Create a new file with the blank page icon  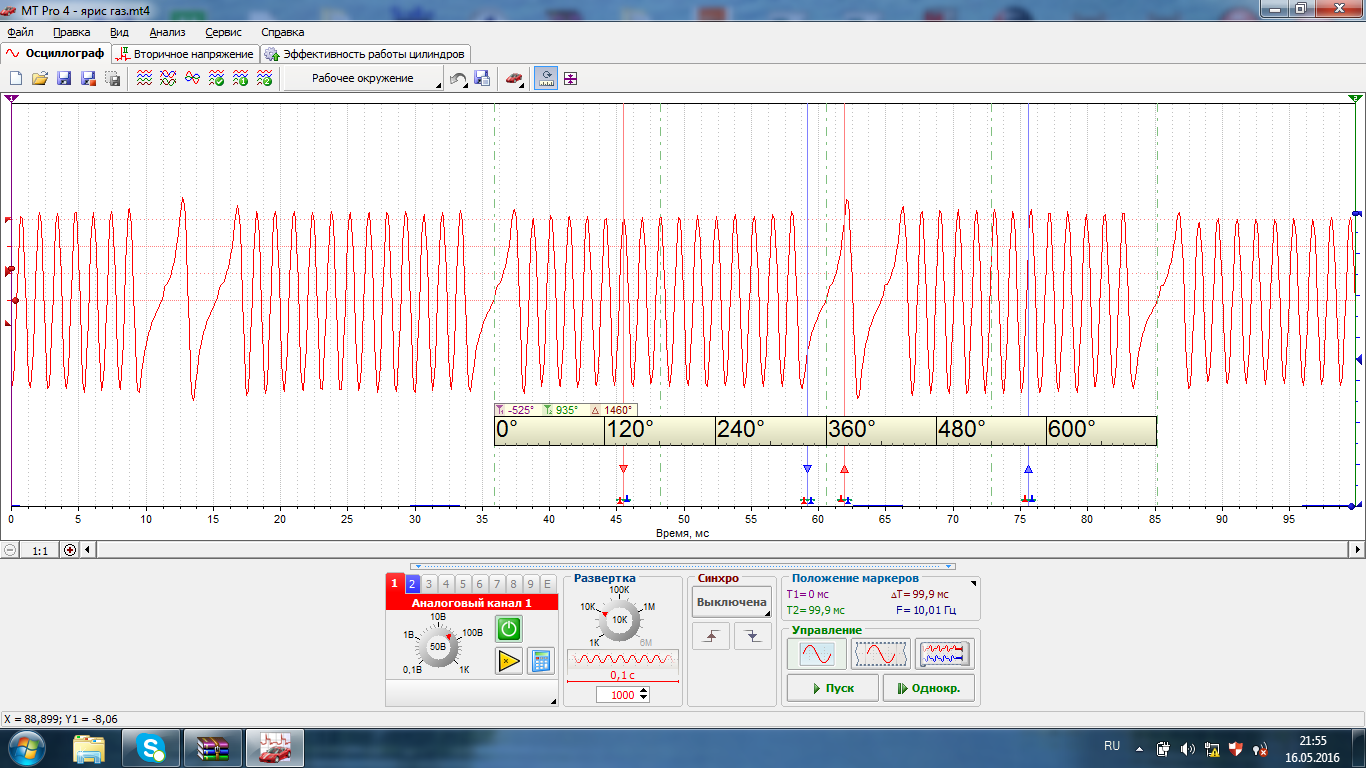[x=16, y=79]
